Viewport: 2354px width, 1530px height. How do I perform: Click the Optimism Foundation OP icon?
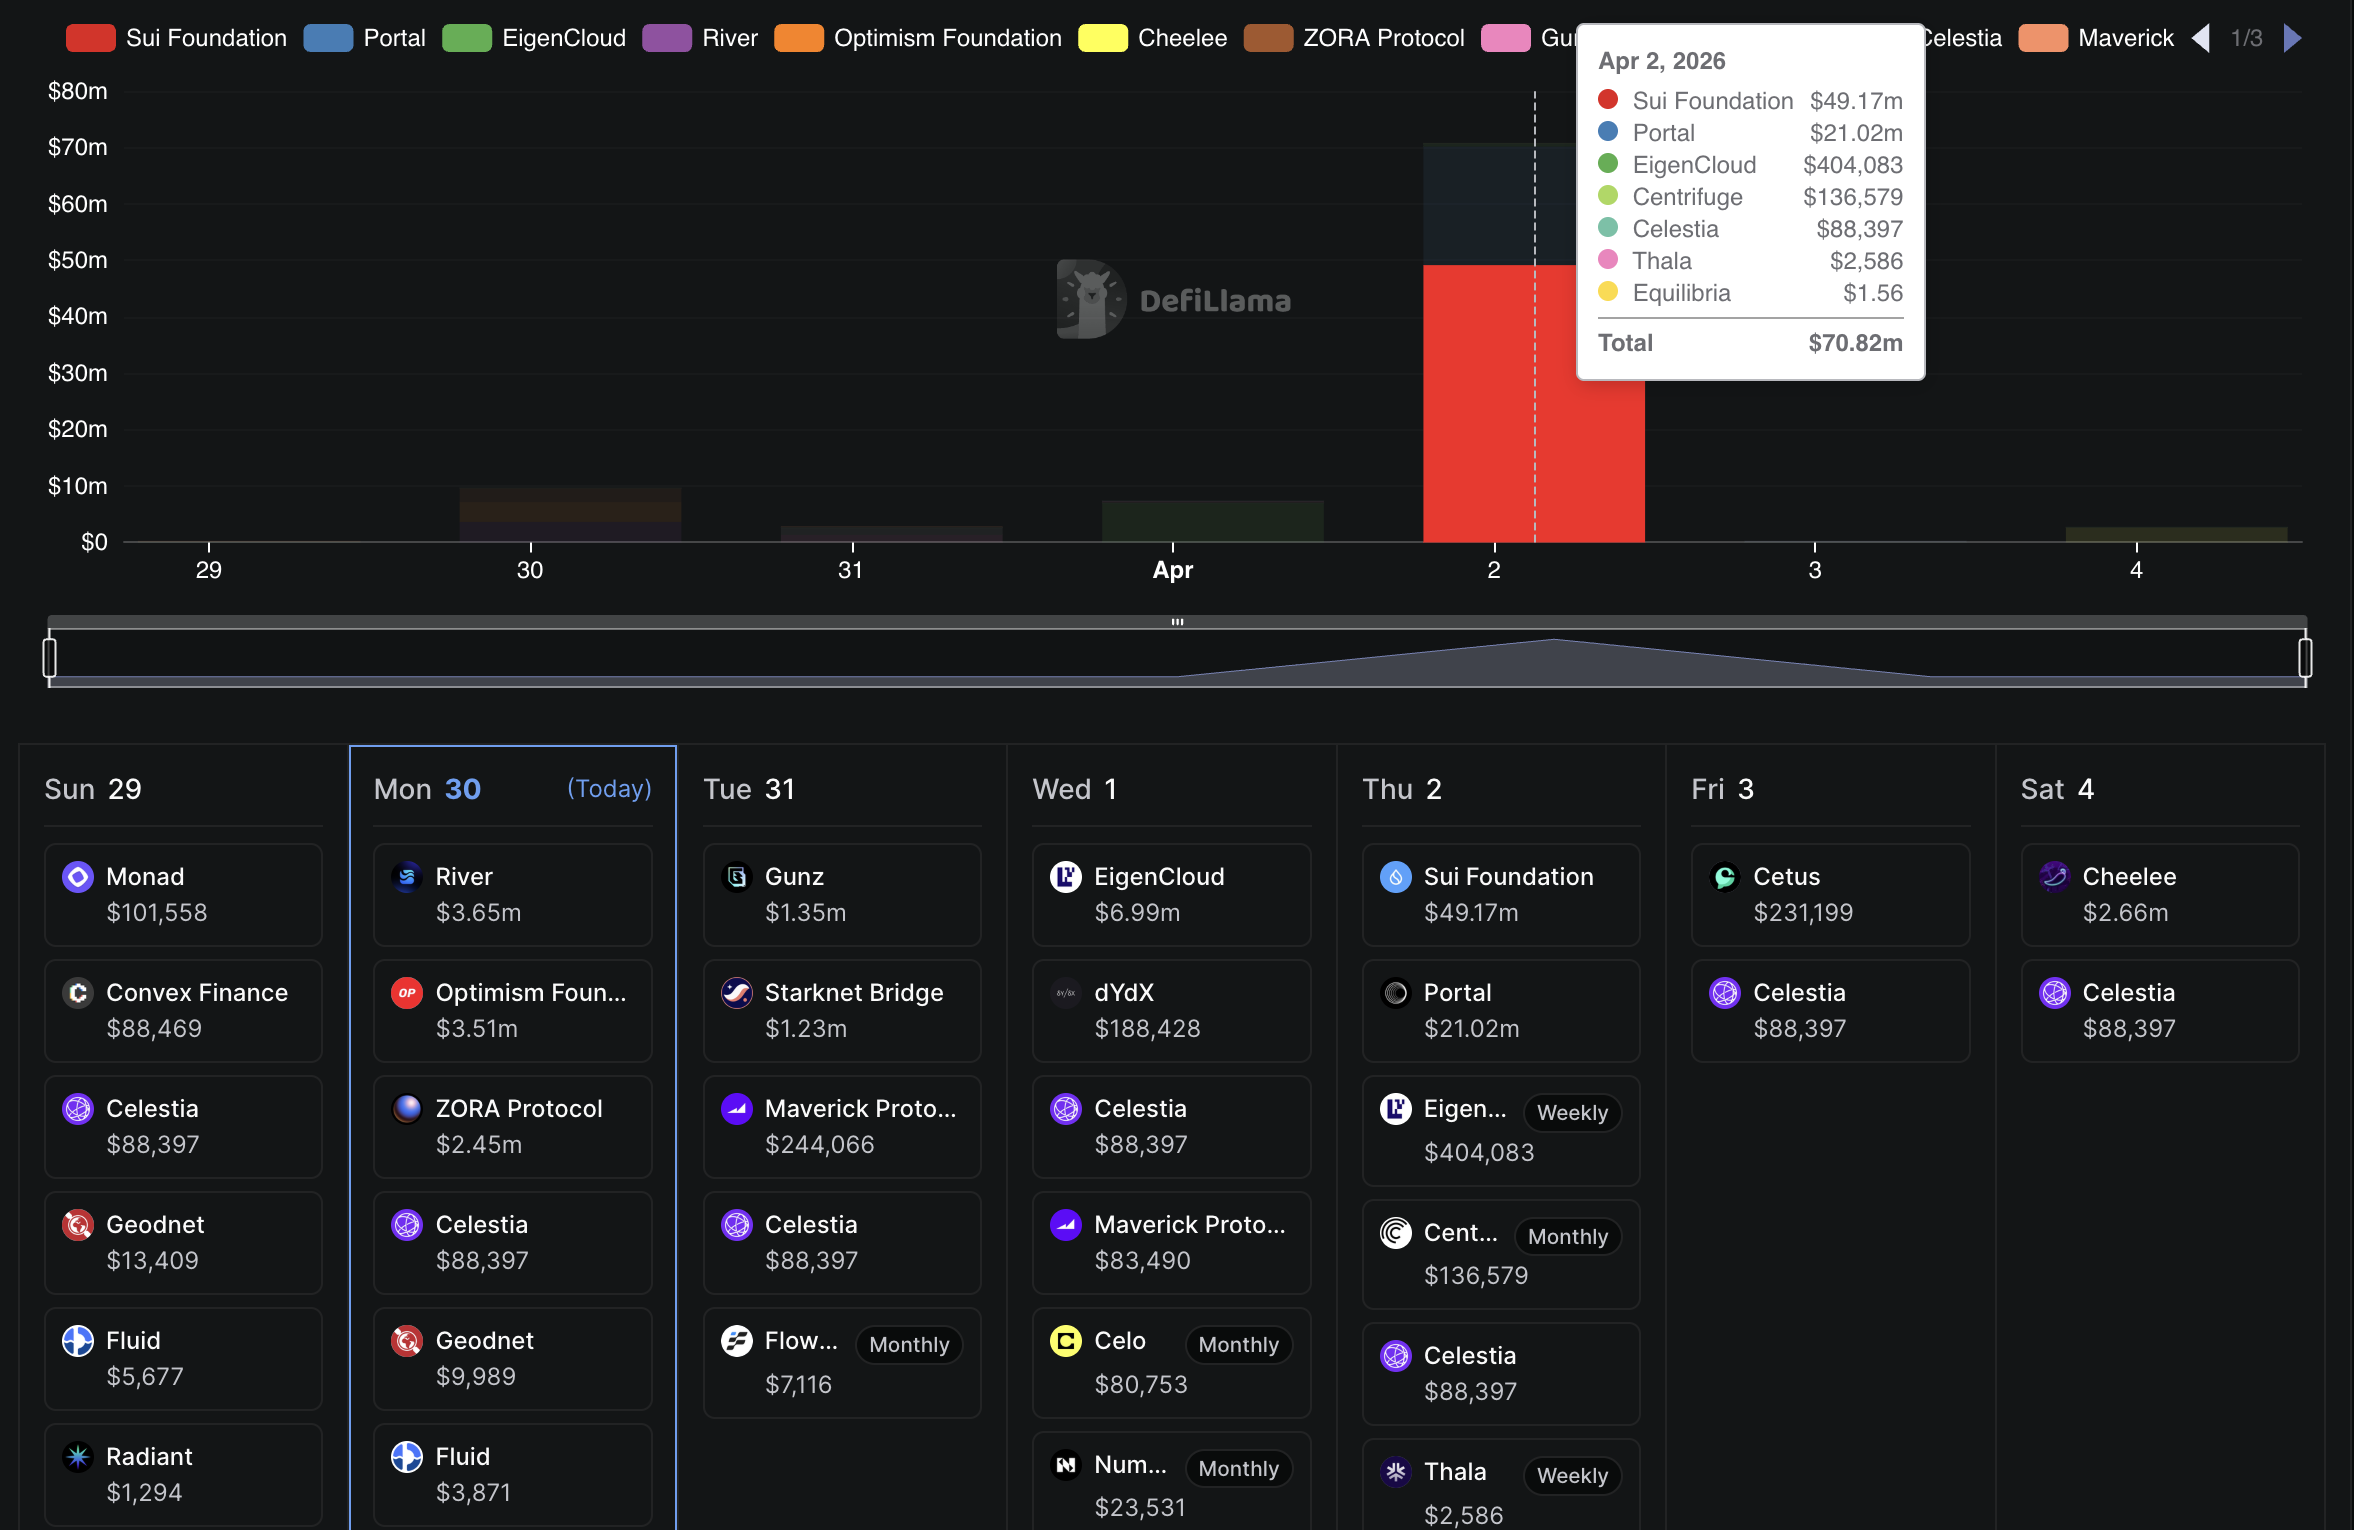[x=406, y=993]
